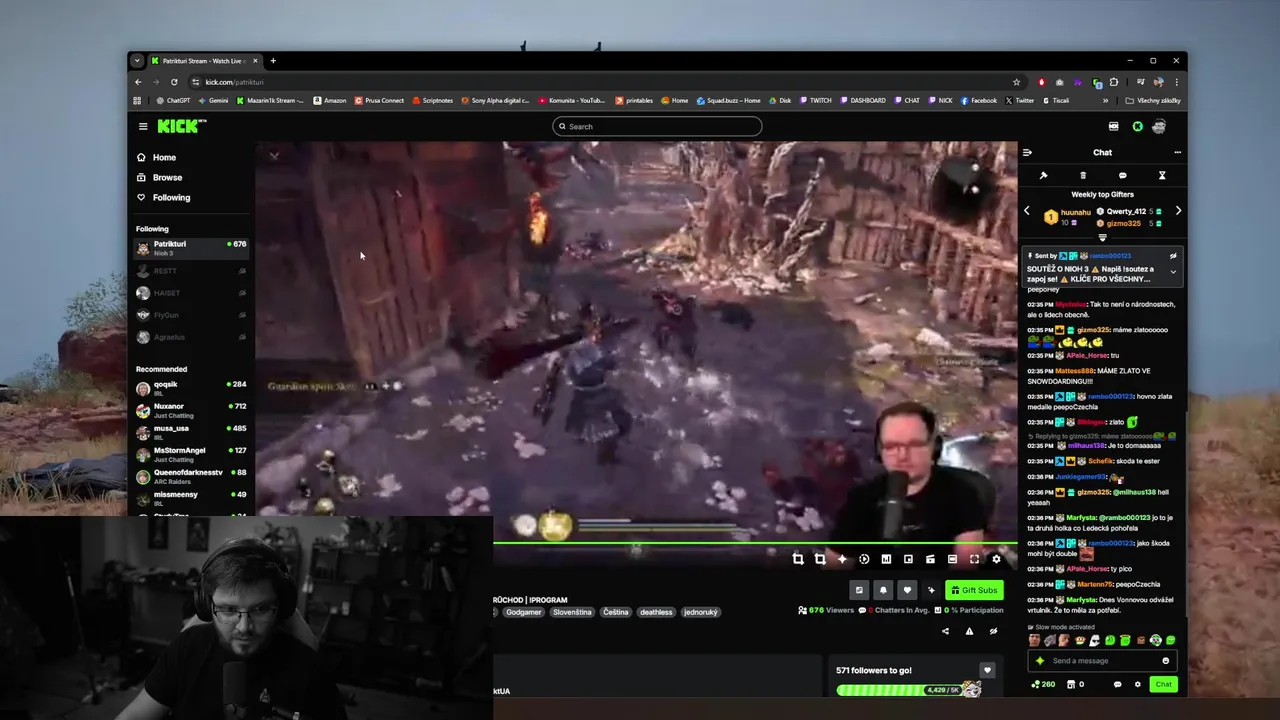Toggle theater mode on the player
The width and height of the screenshot is (1280, 720).
point(952,559)
